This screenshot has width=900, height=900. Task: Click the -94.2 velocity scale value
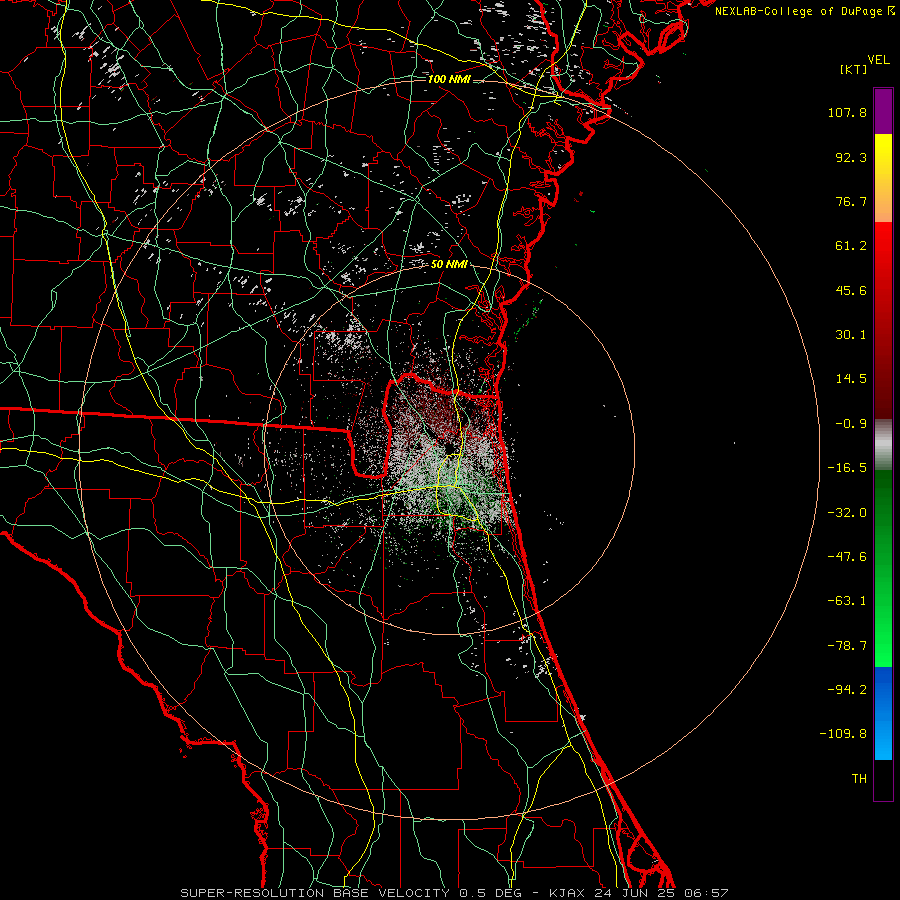(x=847, y=690)
